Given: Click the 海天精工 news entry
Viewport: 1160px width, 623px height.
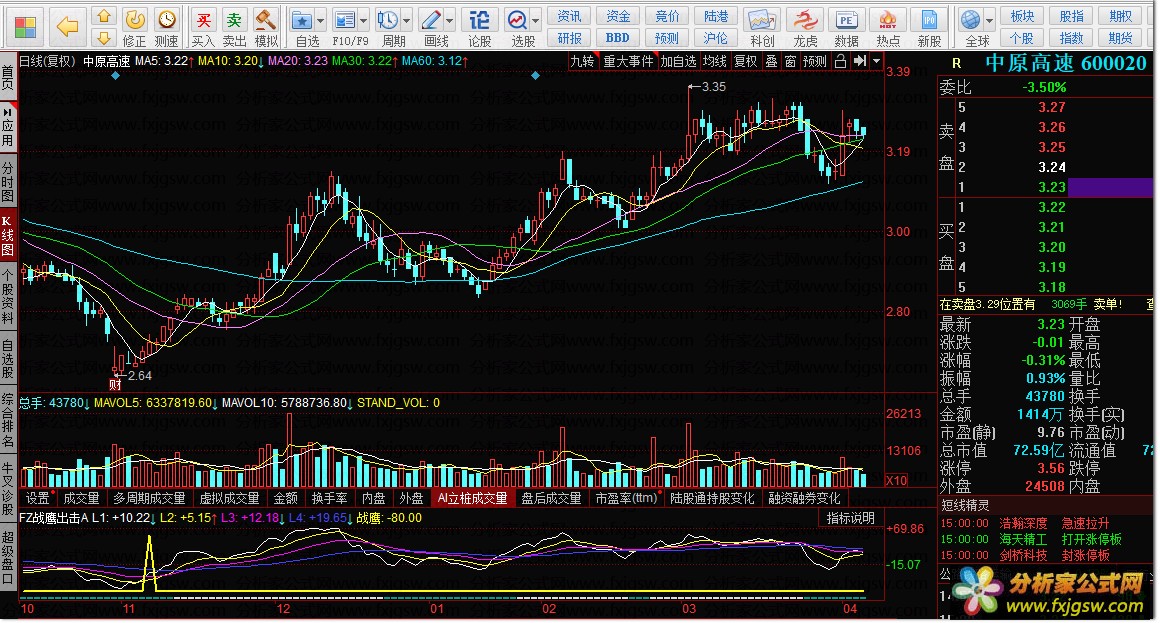Looking at the screenshot, I should [x=1023, y=539].
